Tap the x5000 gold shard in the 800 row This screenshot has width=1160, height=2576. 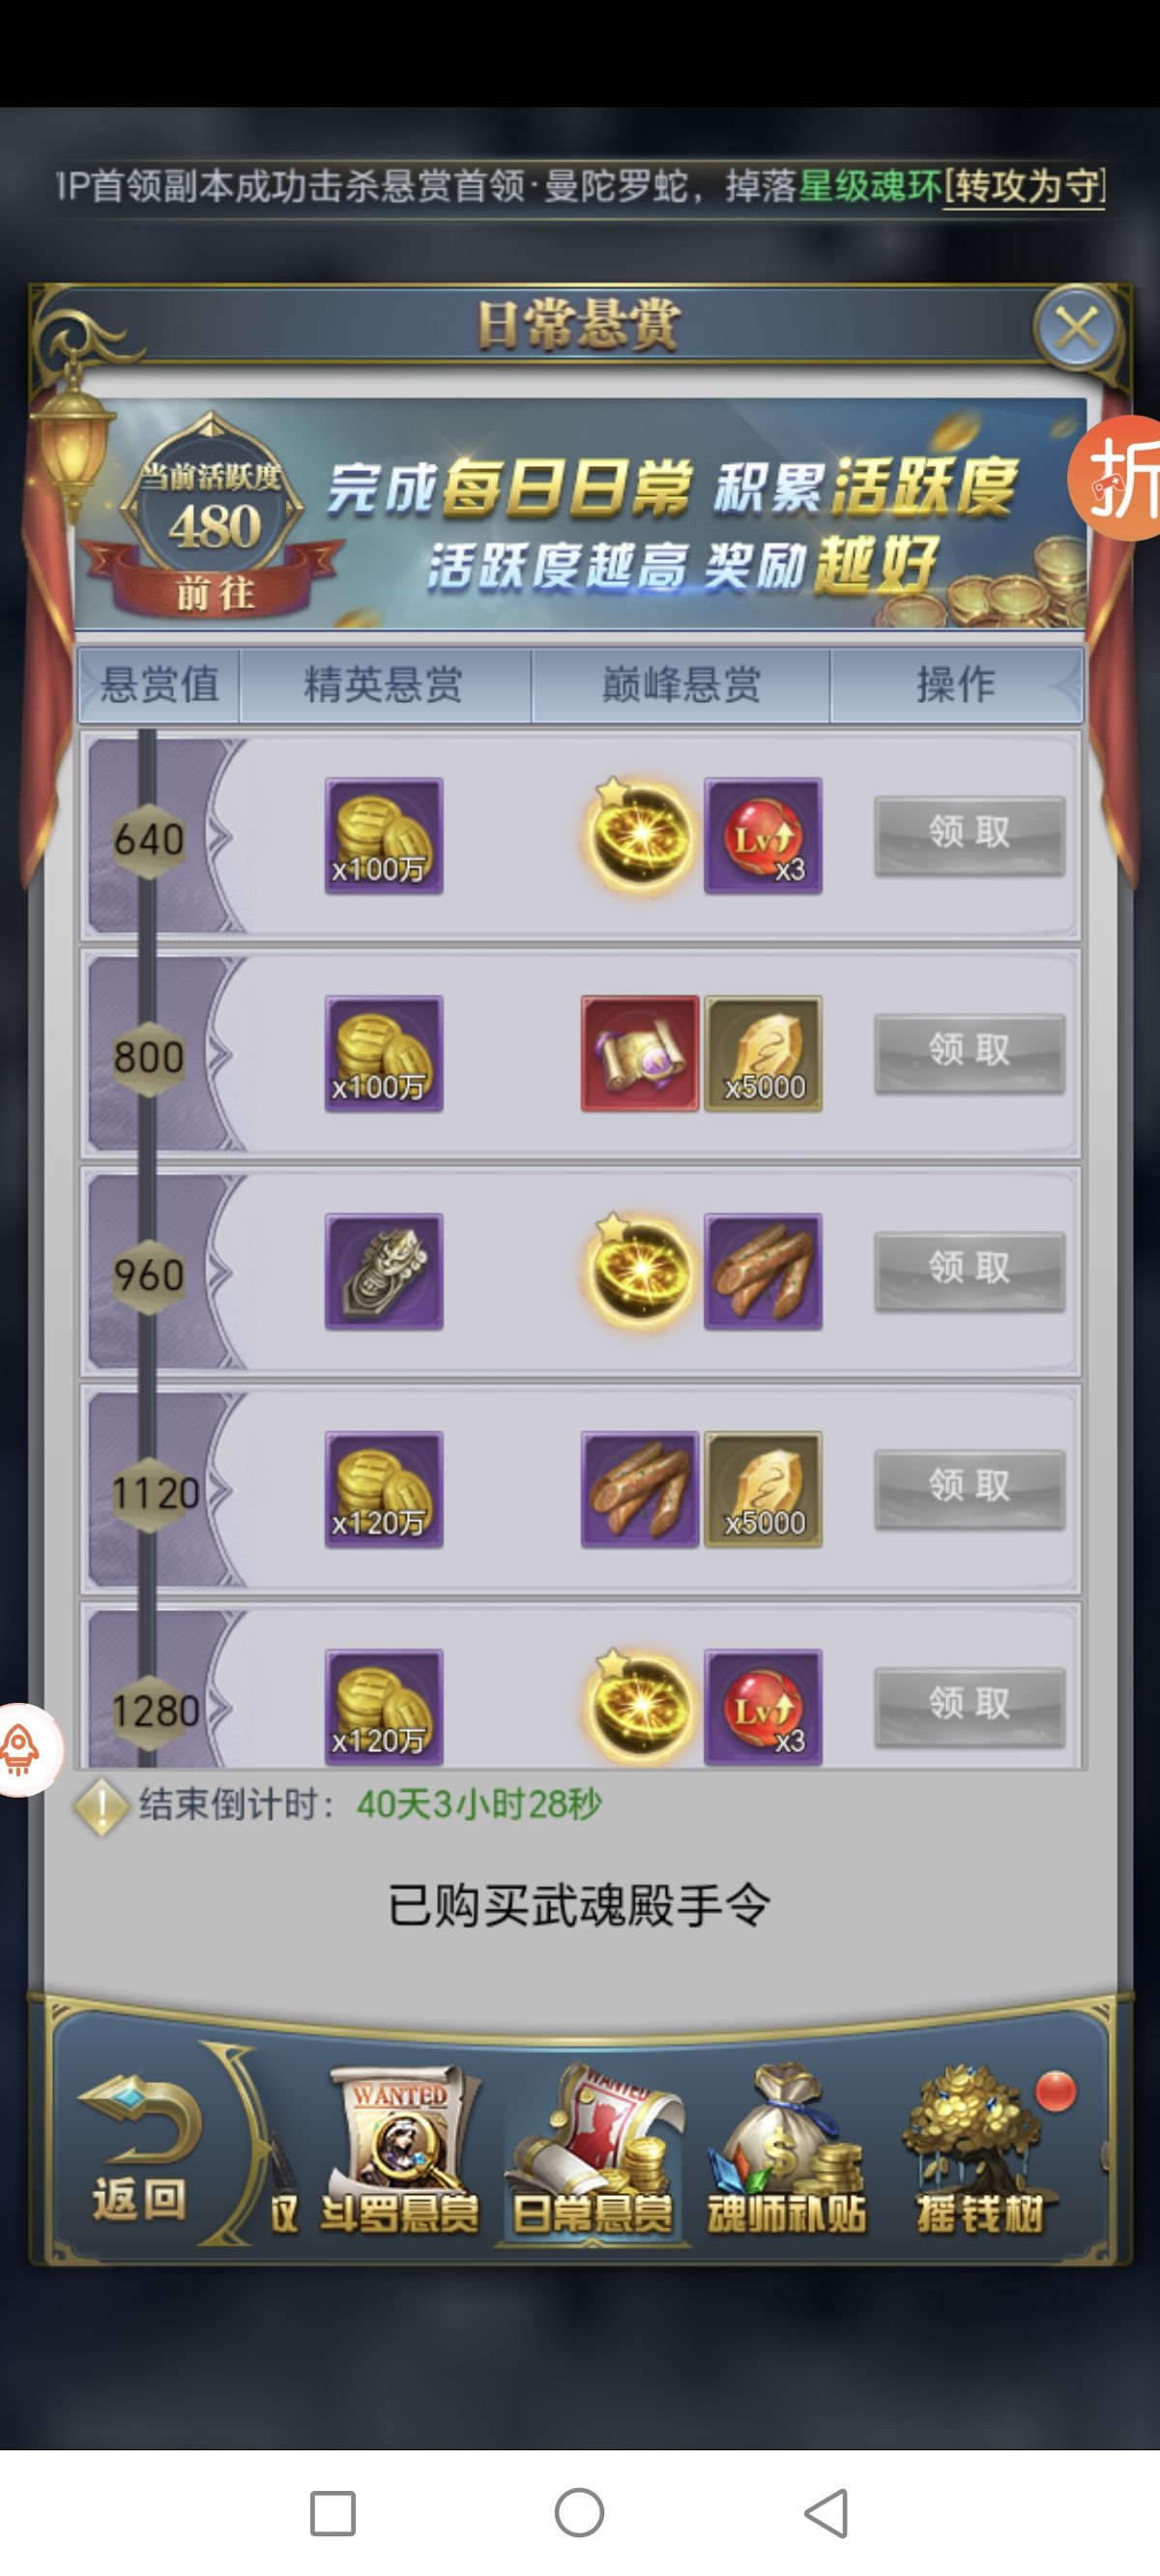click(763, 1053)
